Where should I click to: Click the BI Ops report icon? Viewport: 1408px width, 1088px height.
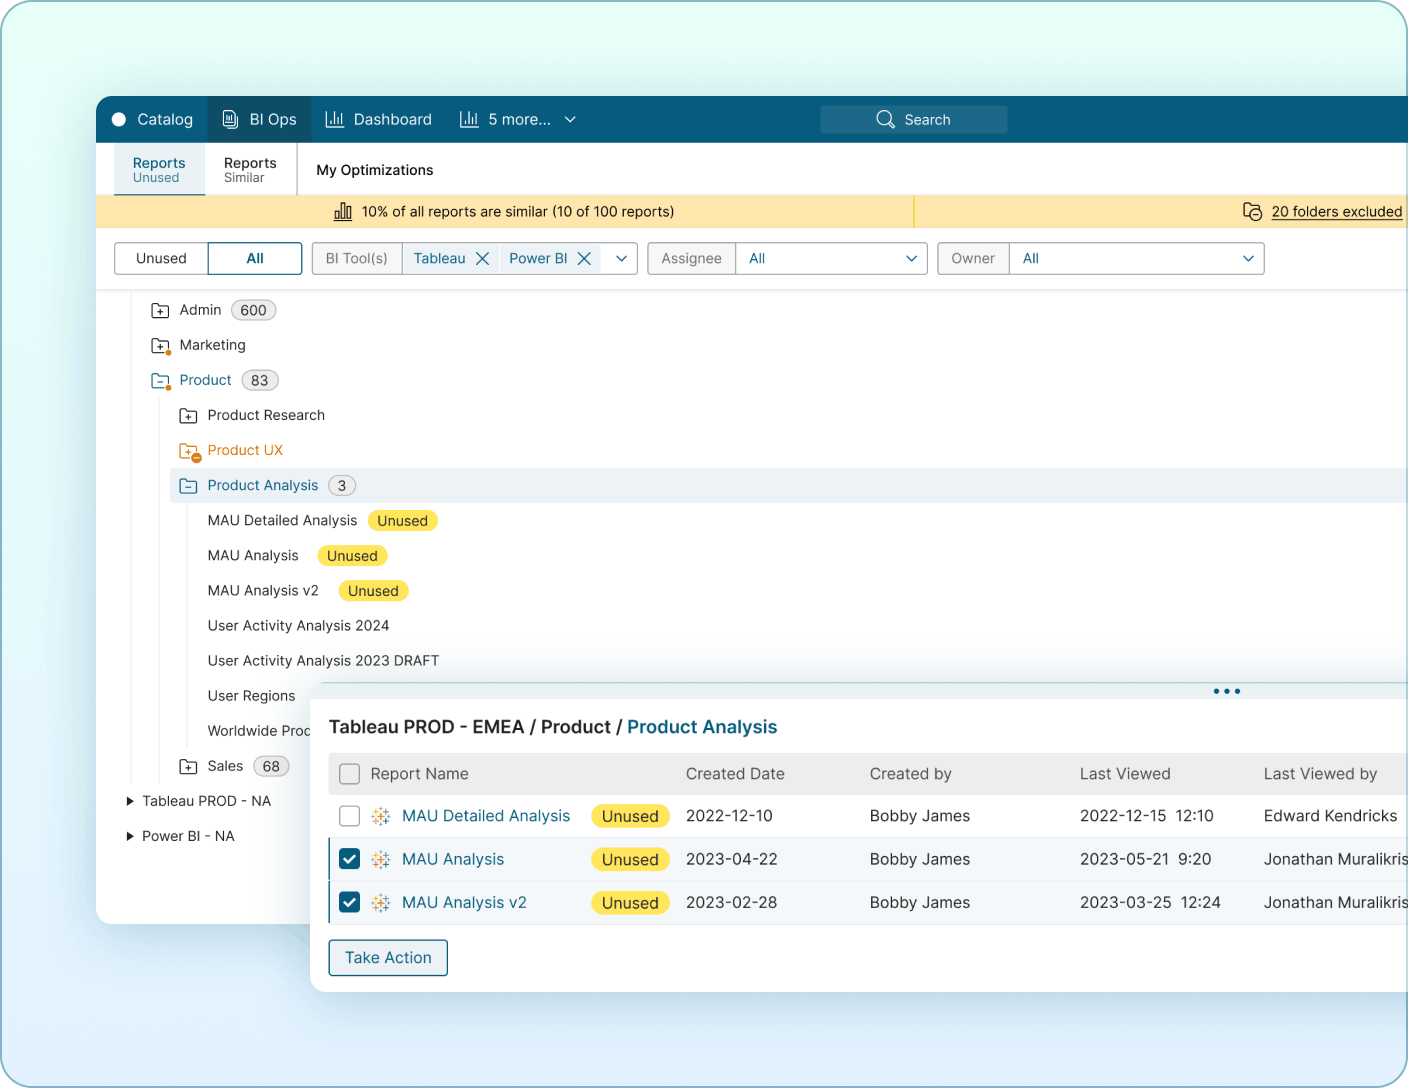coord(231,119)
